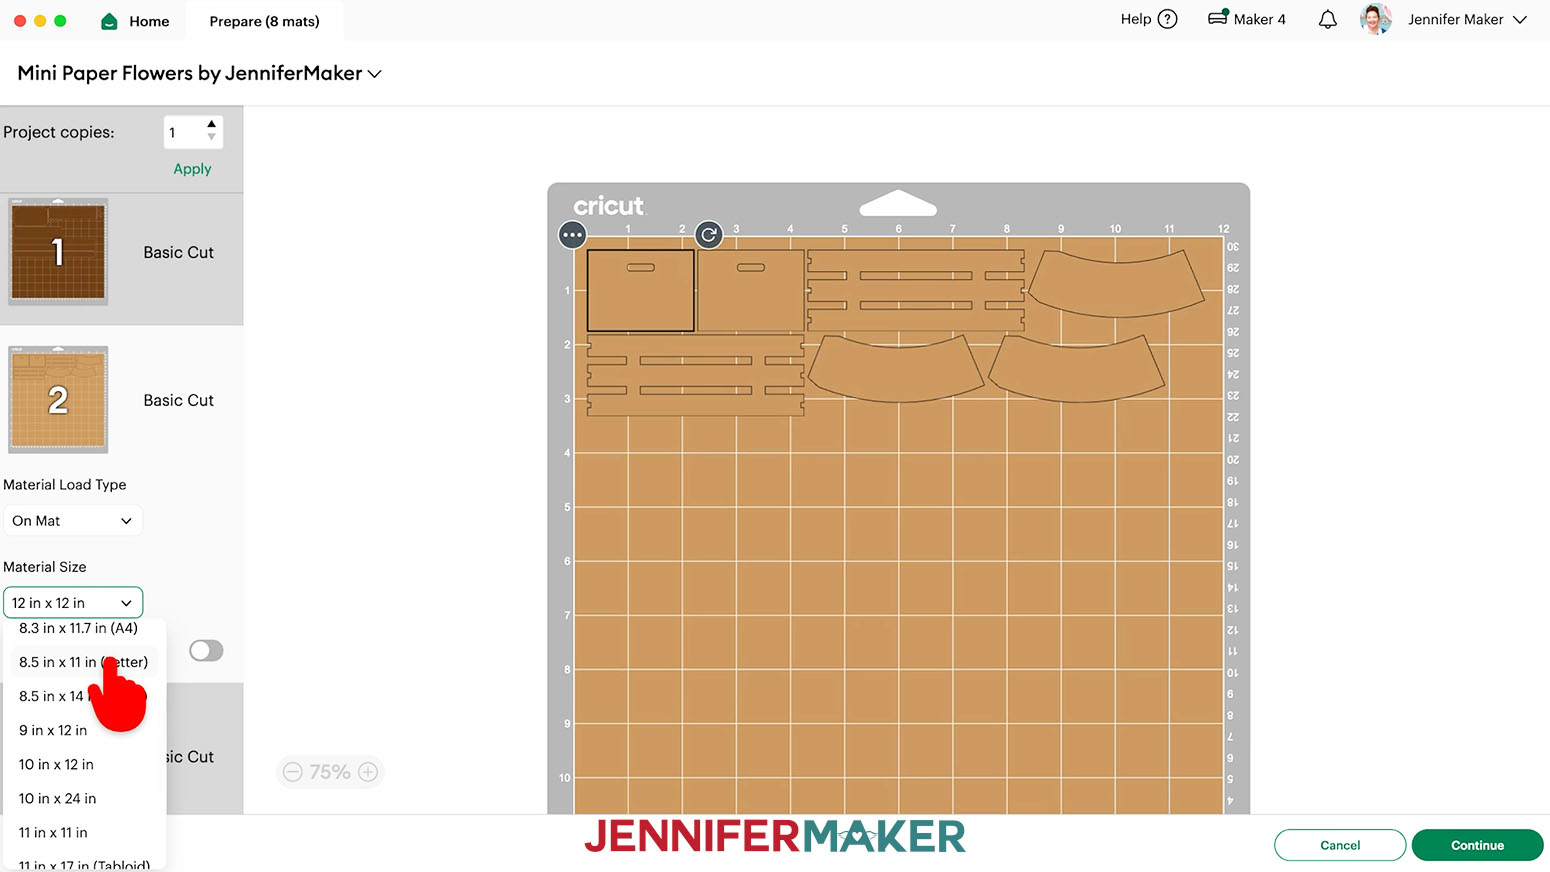Viewport: 1550px width, 872px height.
Task: Choose 10 in x 24 in size
Action: click(57, 798)
